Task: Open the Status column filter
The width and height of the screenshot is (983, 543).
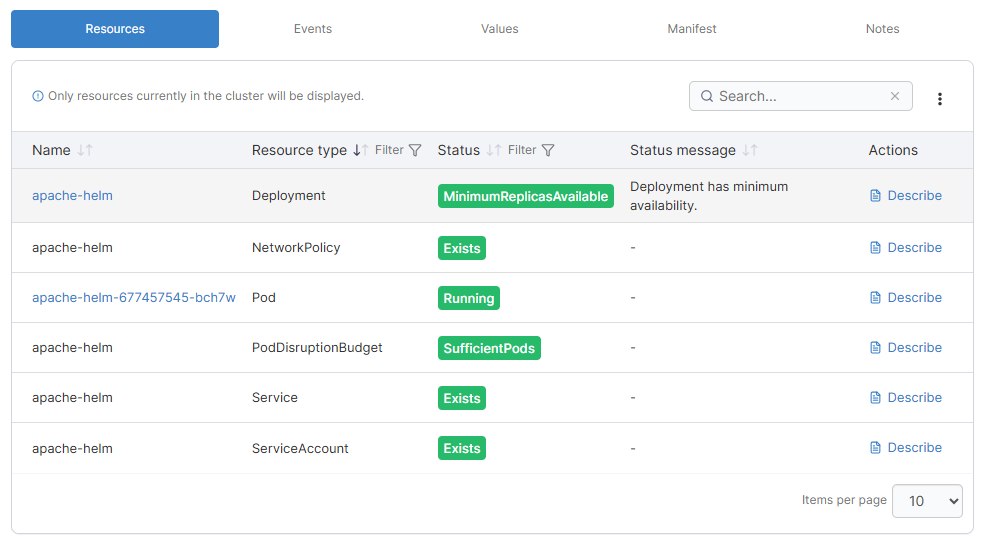Action: pos(531,150)
